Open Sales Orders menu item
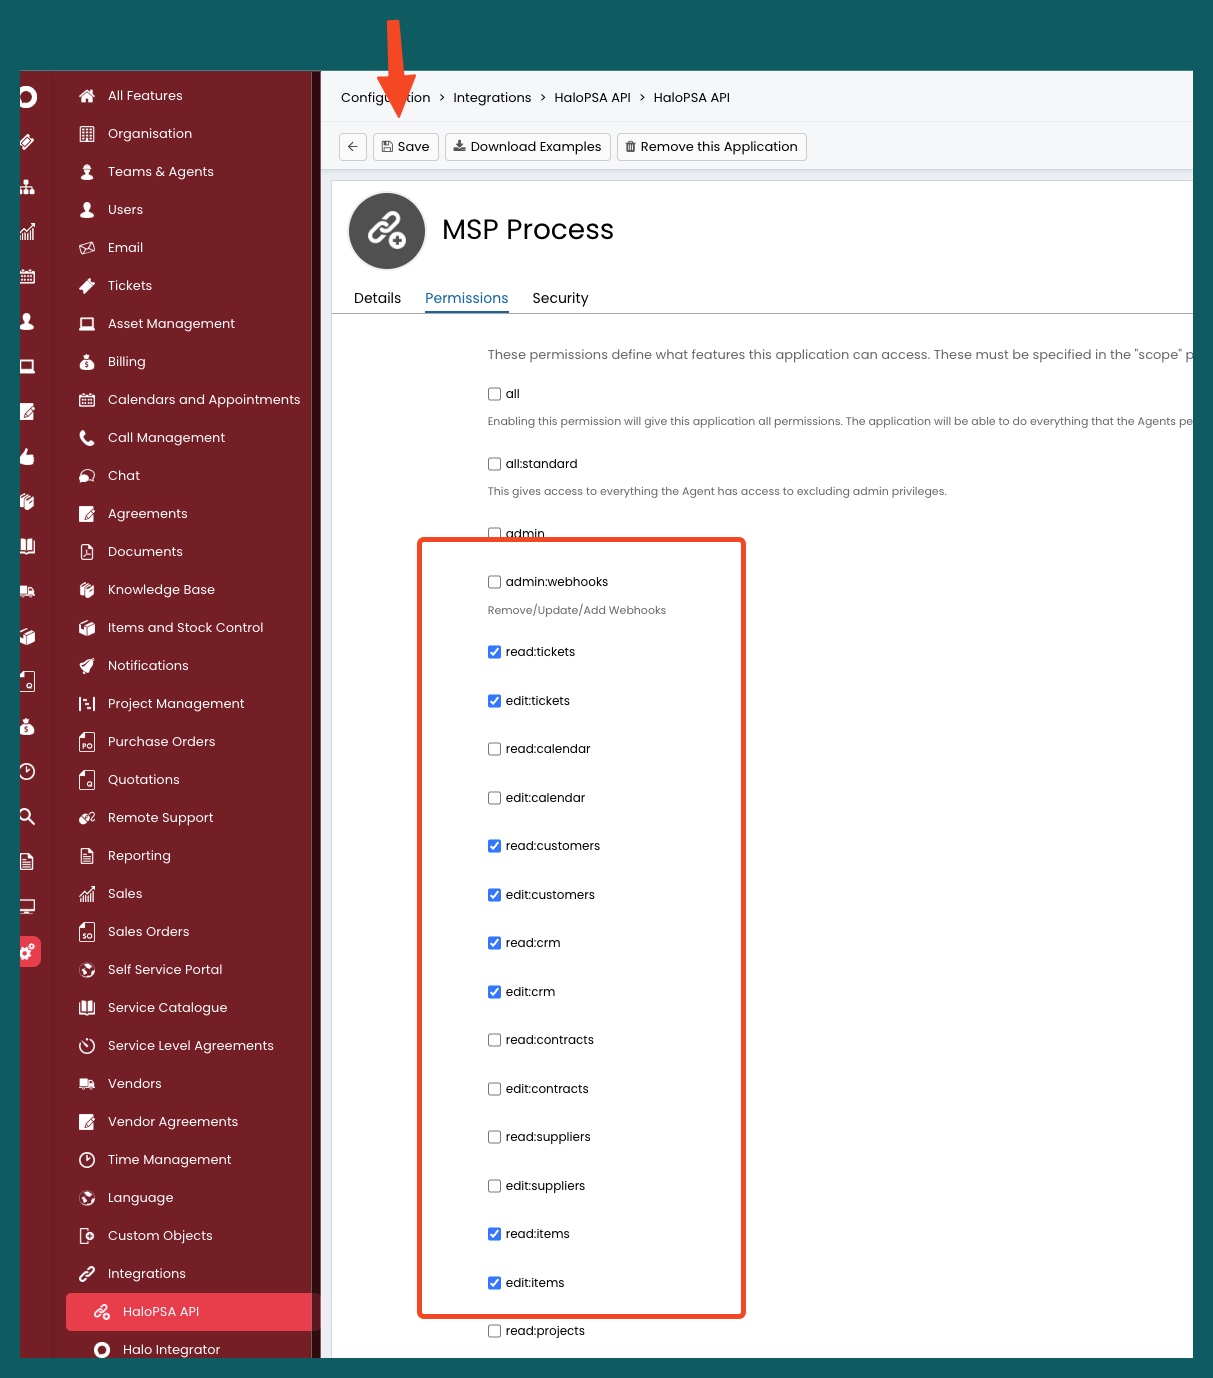 148,932
